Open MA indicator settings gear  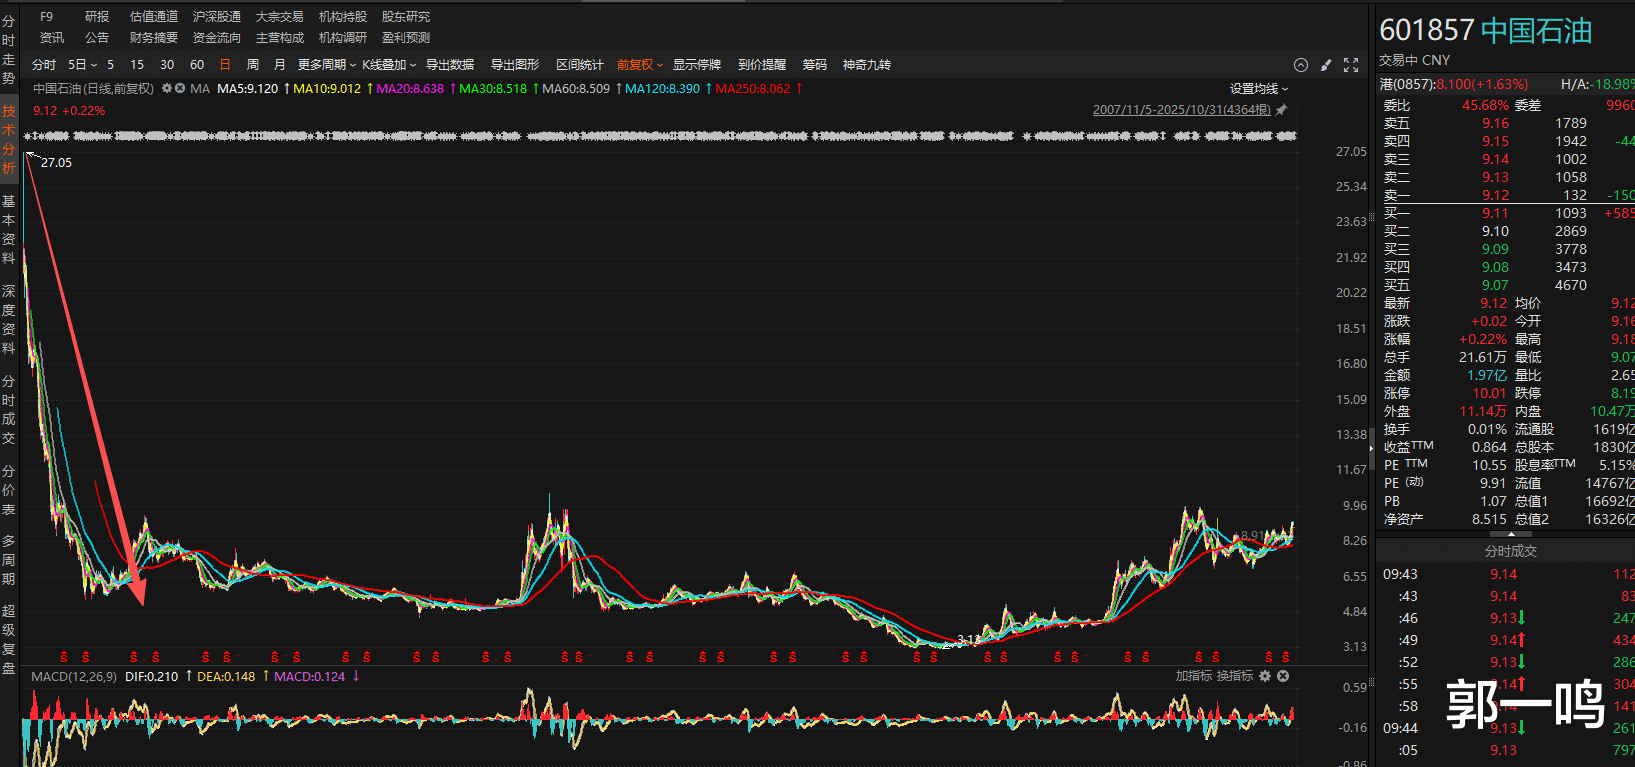click(x=167, y=89)
